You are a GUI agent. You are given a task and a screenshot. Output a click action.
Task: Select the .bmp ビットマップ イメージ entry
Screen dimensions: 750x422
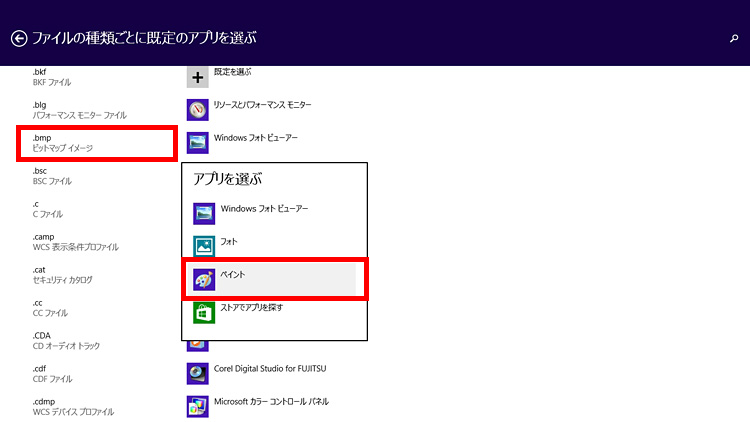tap(97, 142)
